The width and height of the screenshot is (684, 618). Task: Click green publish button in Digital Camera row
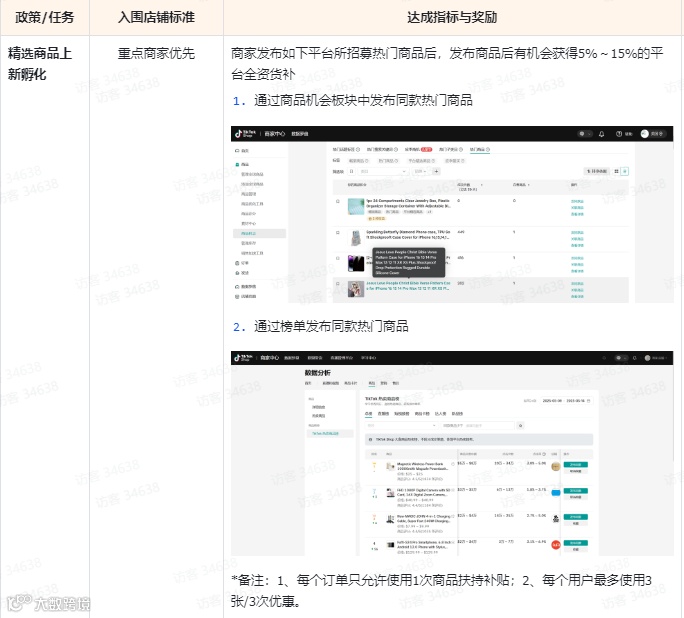575,491
